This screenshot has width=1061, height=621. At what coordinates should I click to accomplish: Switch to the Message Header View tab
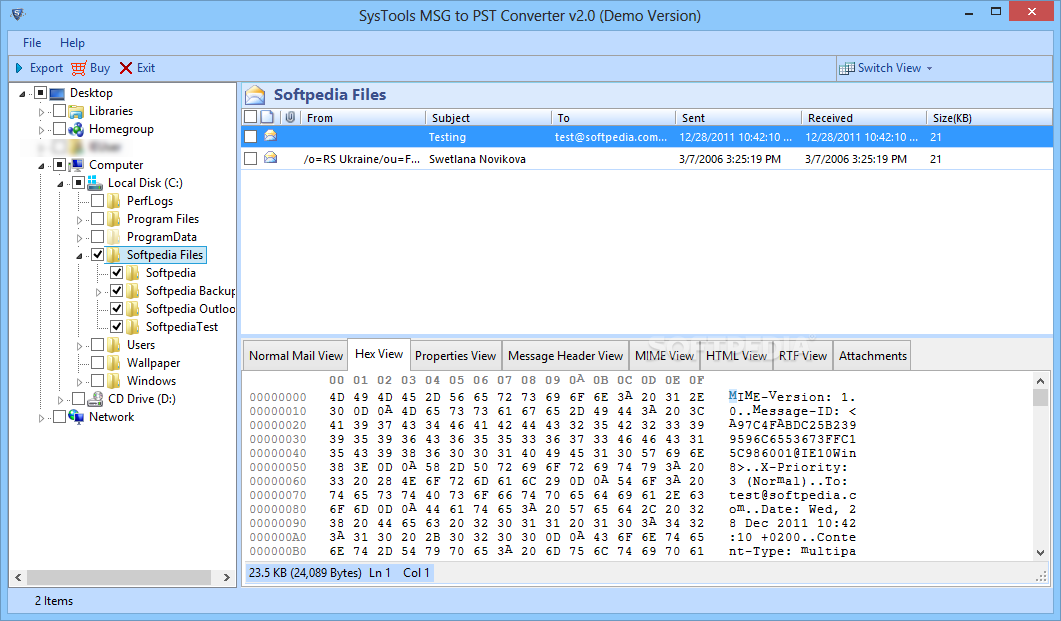[x=565, y=356]
